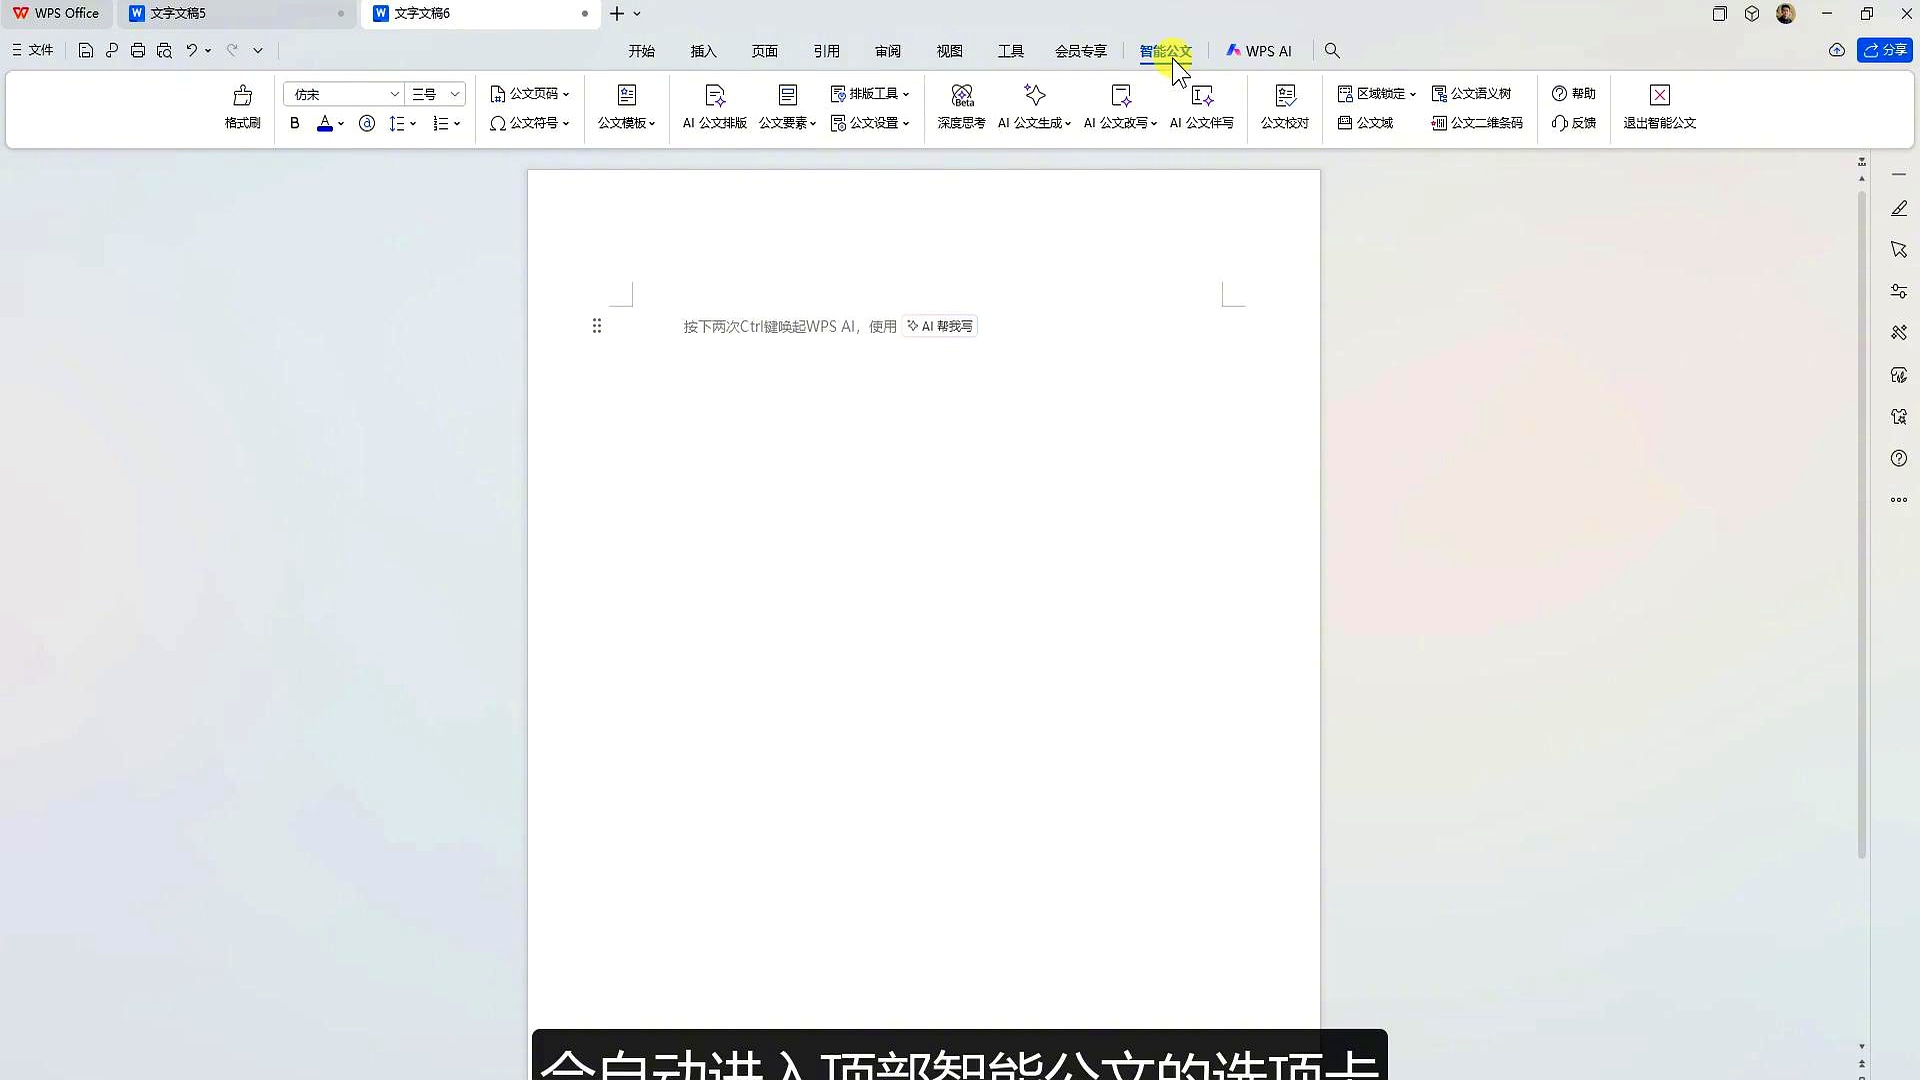
Task: Open the WPS Office home tab
Action: pyautogui.click(x=57, y=13)
